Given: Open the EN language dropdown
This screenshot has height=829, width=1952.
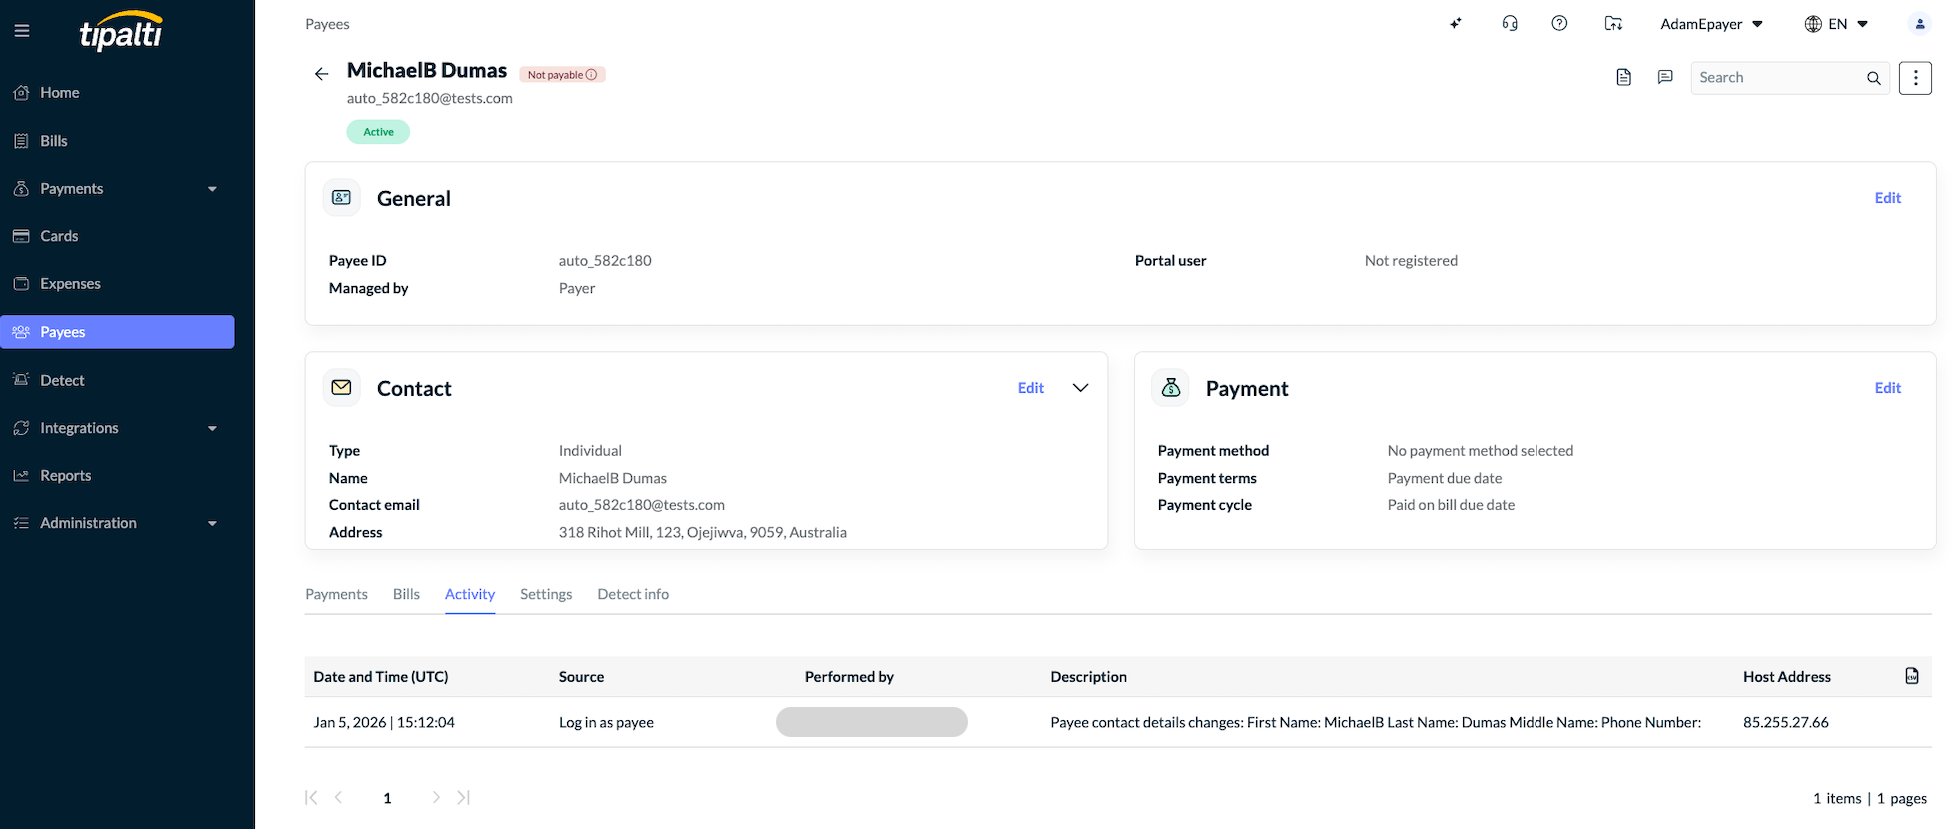Looking at the screenshot, I should [x=1836, y=24].
